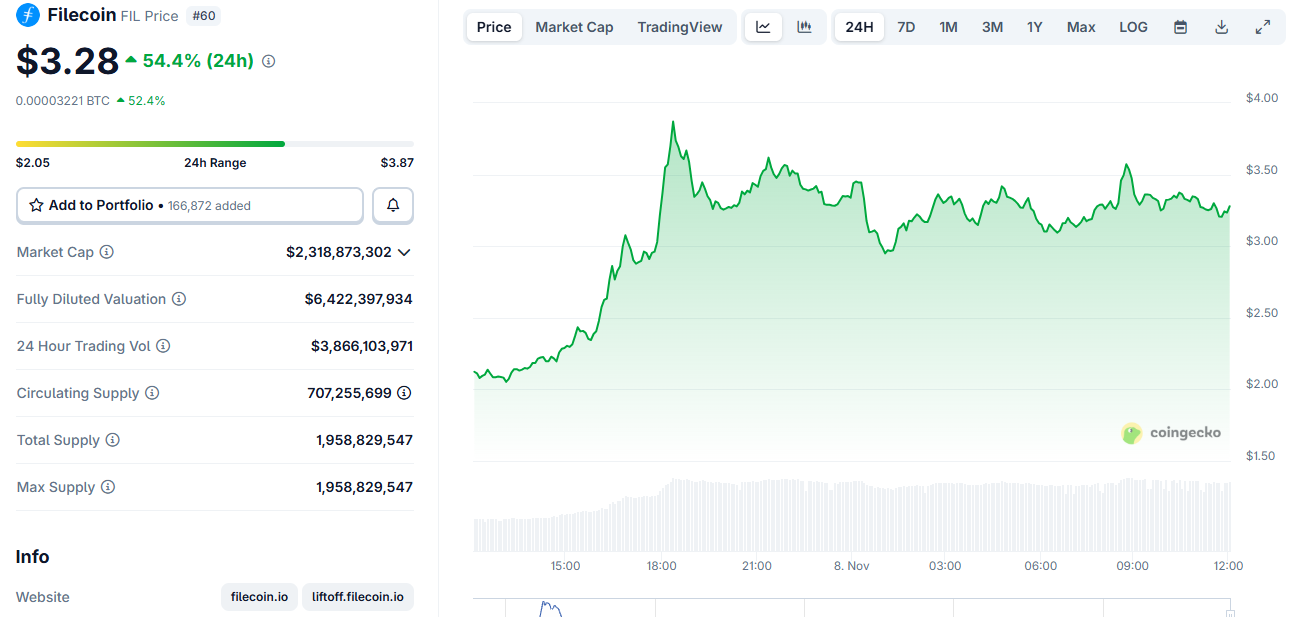Open the Market Cap chart tab
The height and width of the screenshot is (617, 1302).
click(574, 27)
